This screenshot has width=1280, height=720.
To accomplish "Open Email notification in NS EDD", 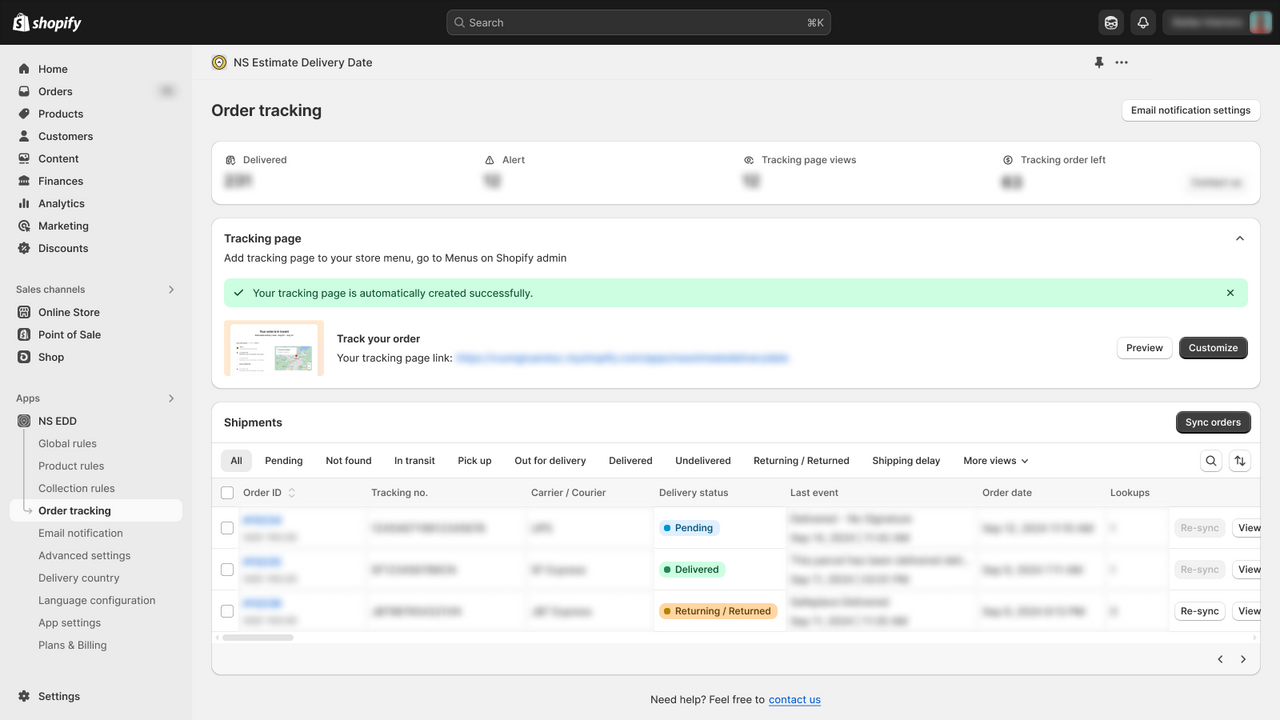I will pos(81,533).
